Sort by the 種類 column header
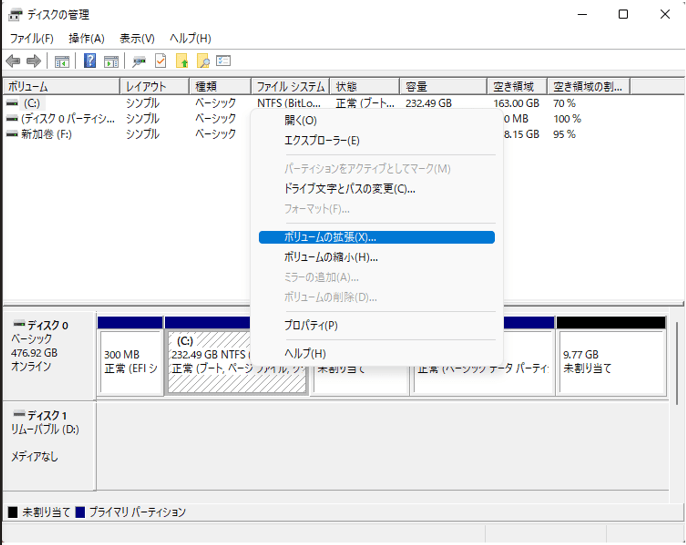The height and width of the screenshot is (545, 686). click(x=220, y=87)
